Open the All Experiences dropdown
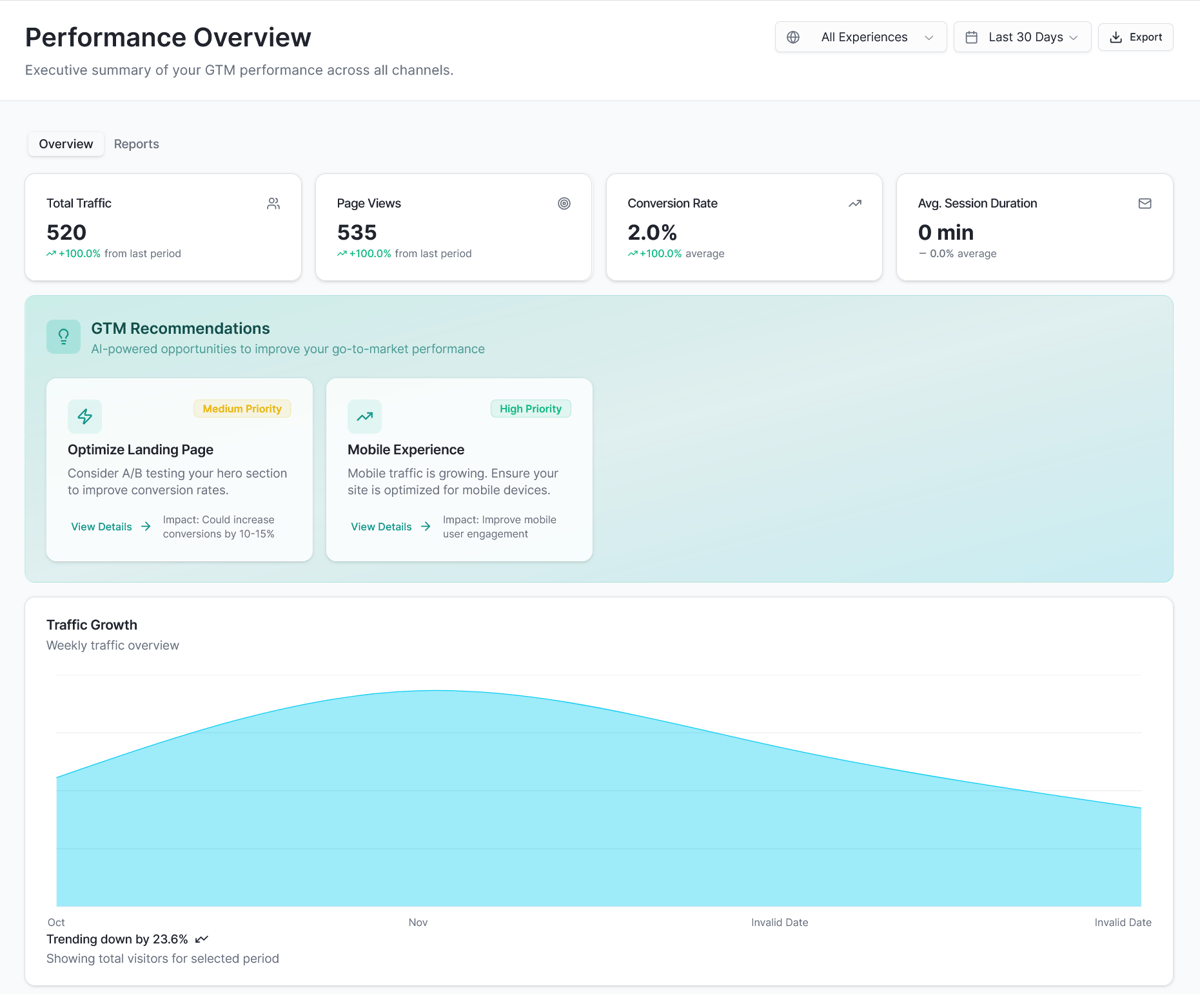This screenshot has height=995, width=1200. click(x=860, y=37)
